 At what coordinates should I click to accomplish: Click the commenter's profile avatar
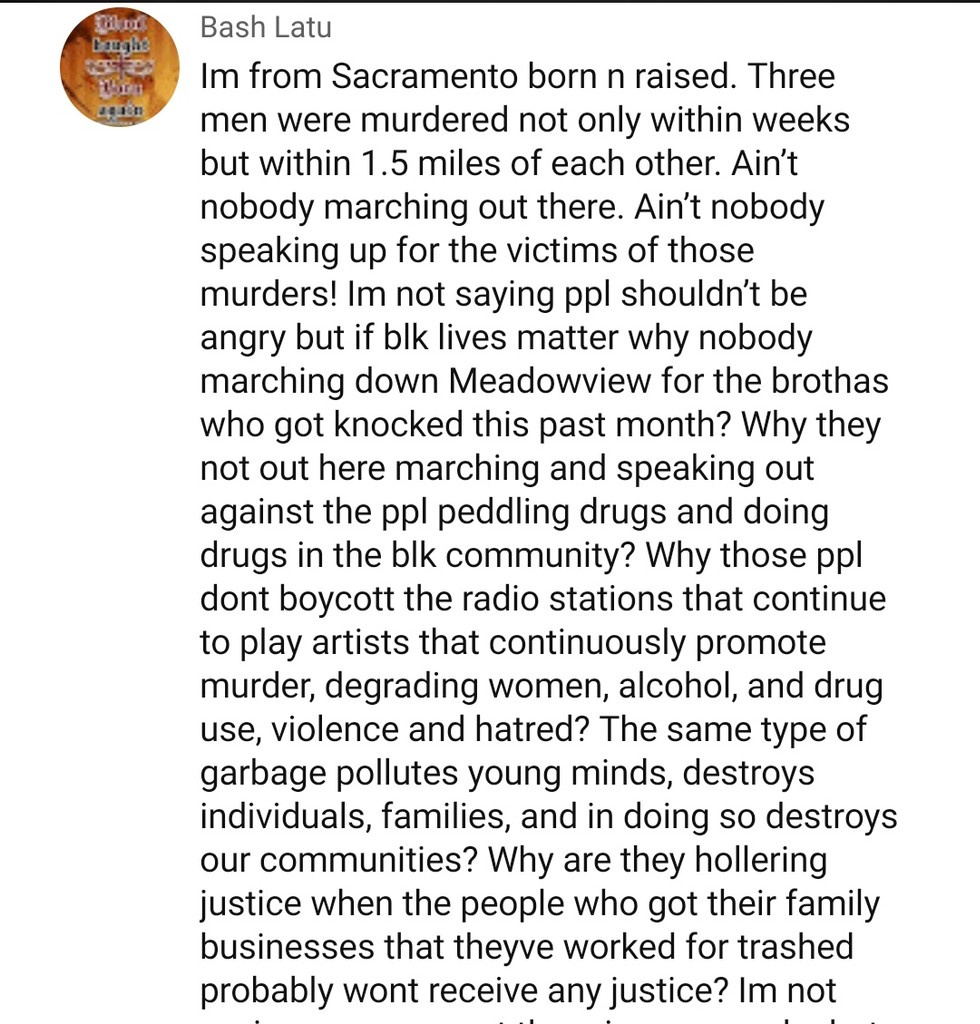[119, 69]
